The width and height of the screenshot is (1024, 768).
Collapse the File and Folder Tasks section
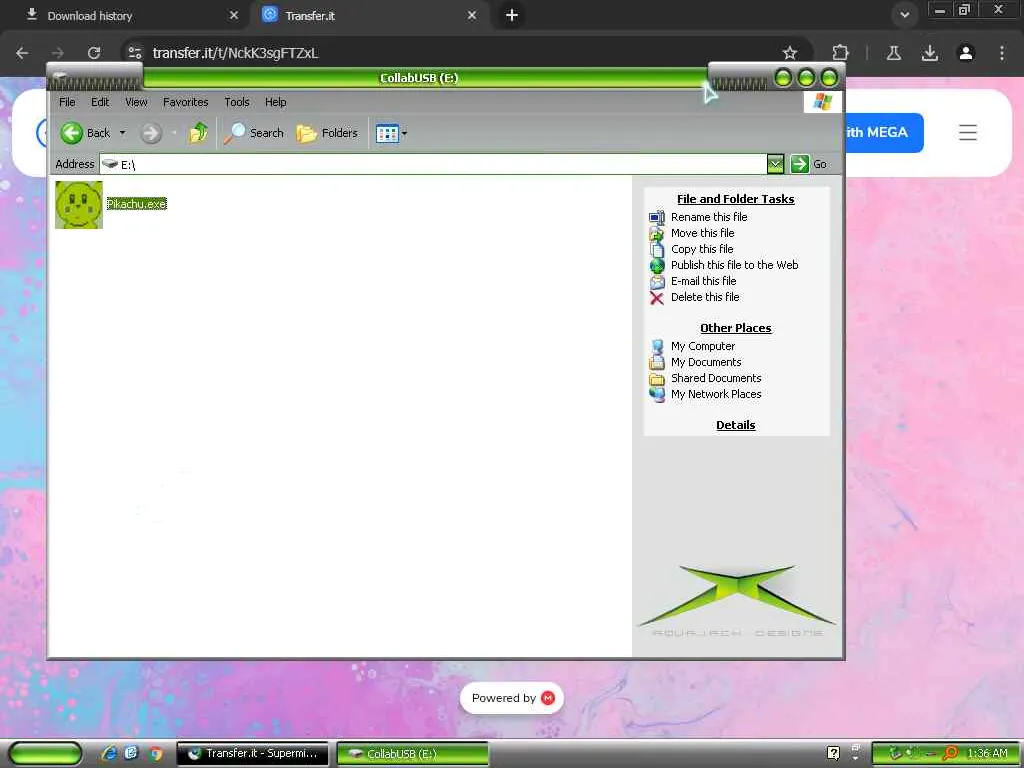[x=735, y=199]
